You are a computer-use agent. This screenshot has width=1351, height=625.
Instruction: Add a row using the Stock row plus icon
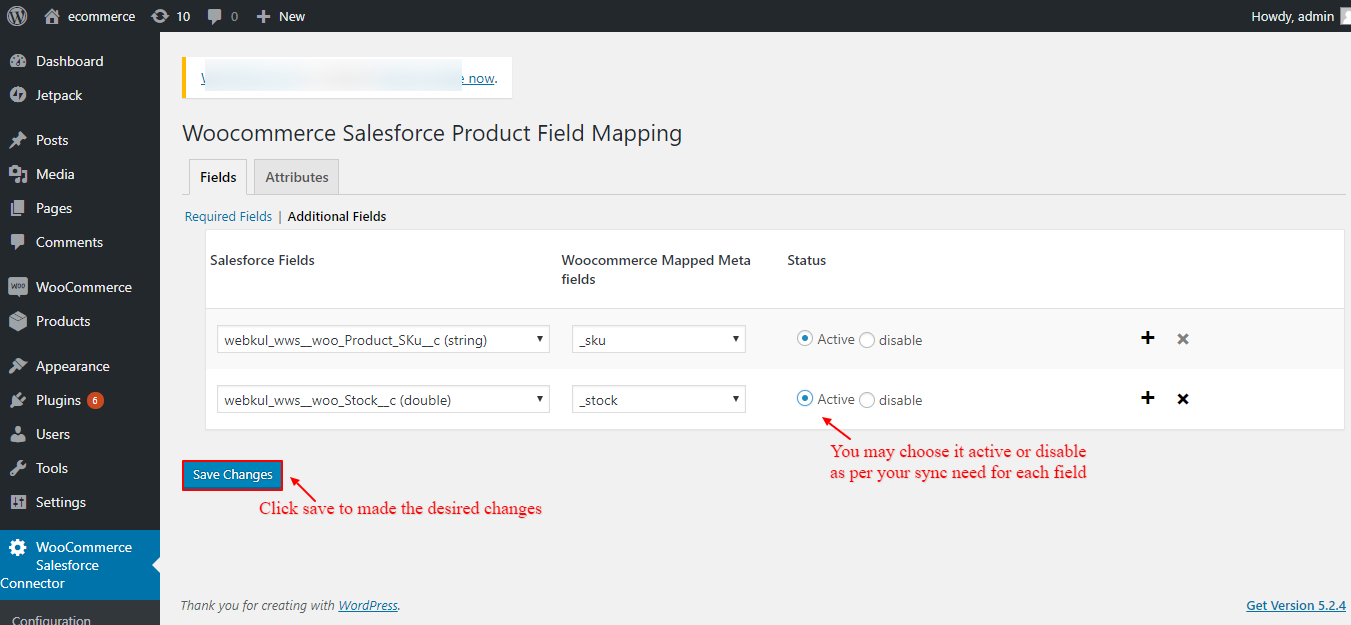click(x=1148, y=398)
